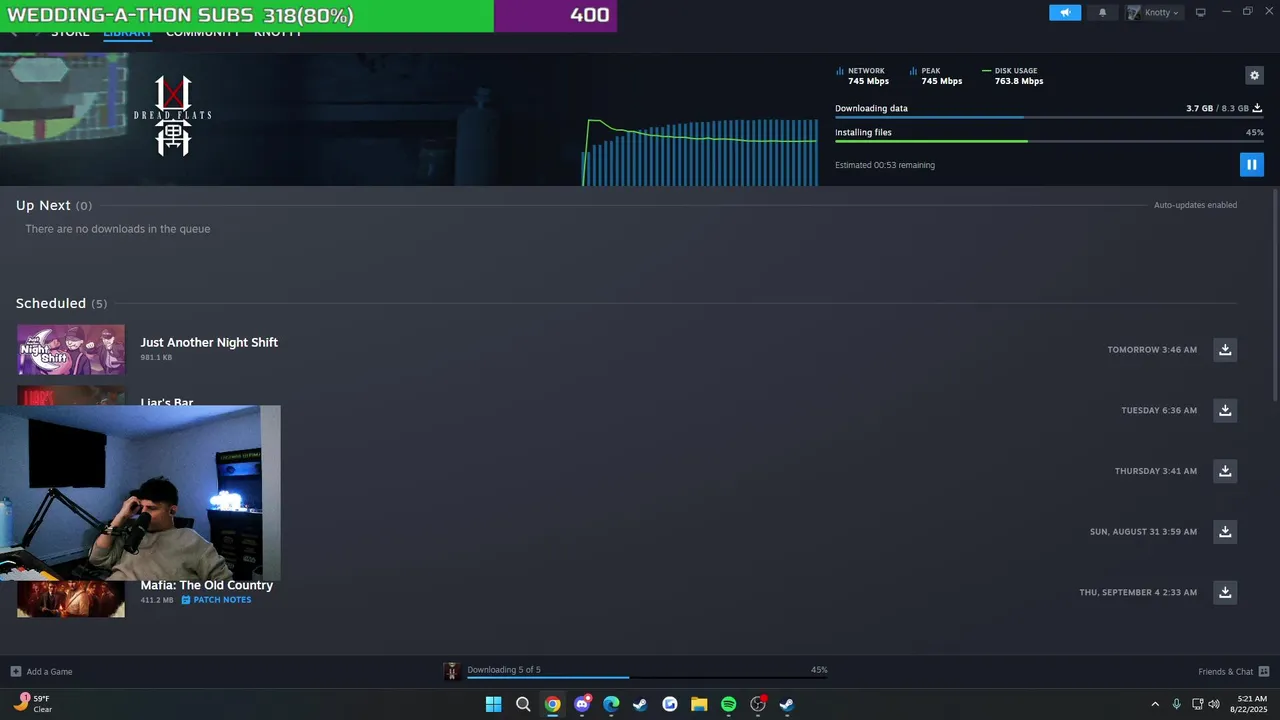Image resolution: width=1280 pixels, height=720 pixels.
Task: Click the Add a Game plus icon
Action: tap(15, 671)
